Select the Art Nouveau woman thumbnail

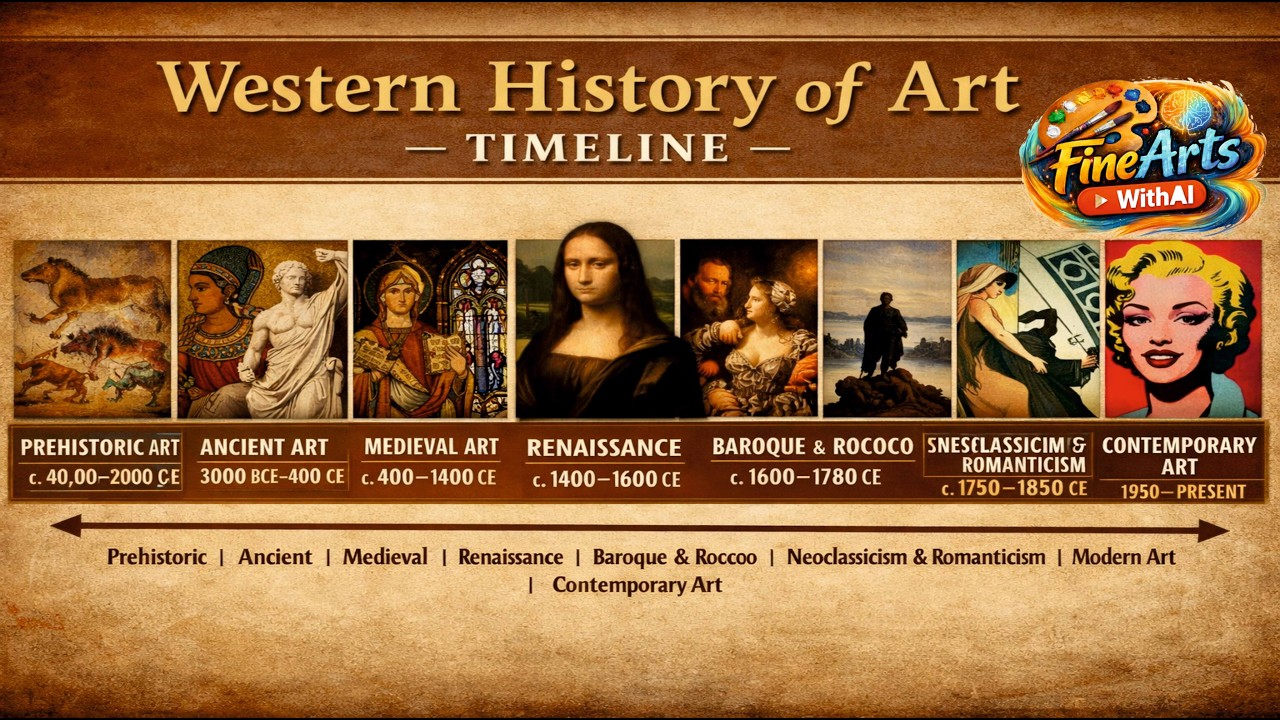[x=1028, y=329]
